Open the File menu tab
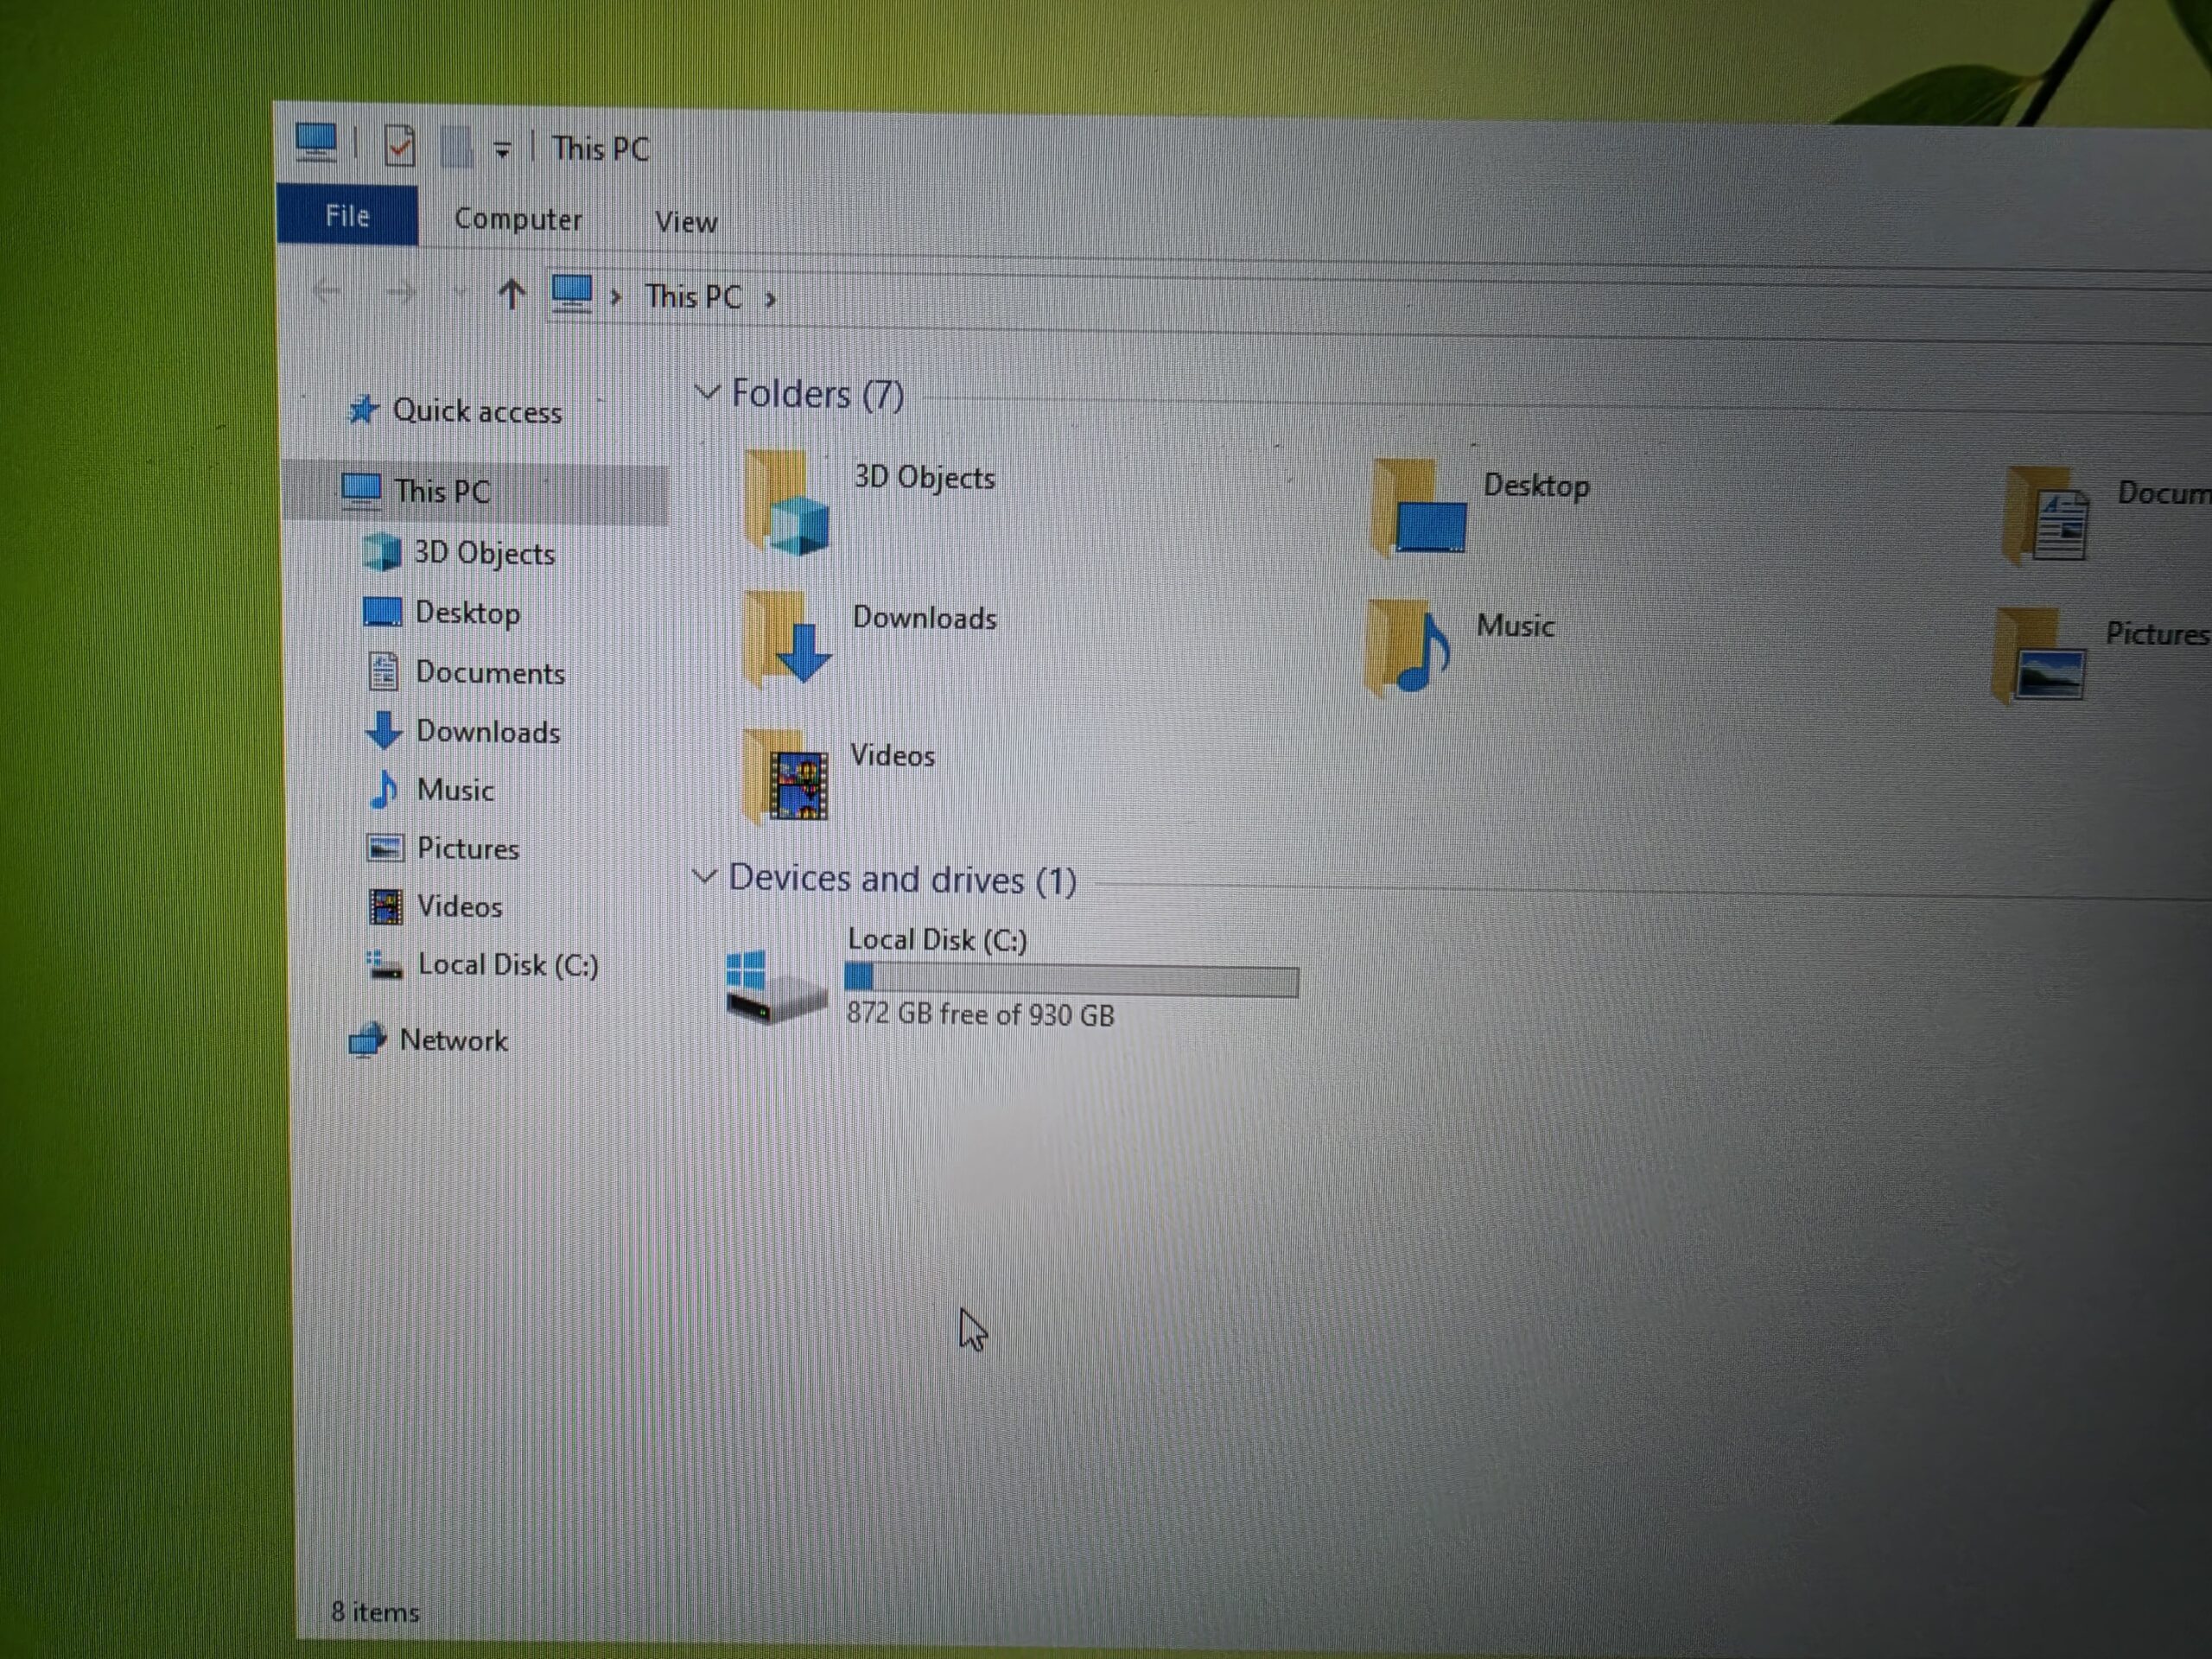The height and width of the screenshot is (1659, 2212). click(x=347, y=215)
